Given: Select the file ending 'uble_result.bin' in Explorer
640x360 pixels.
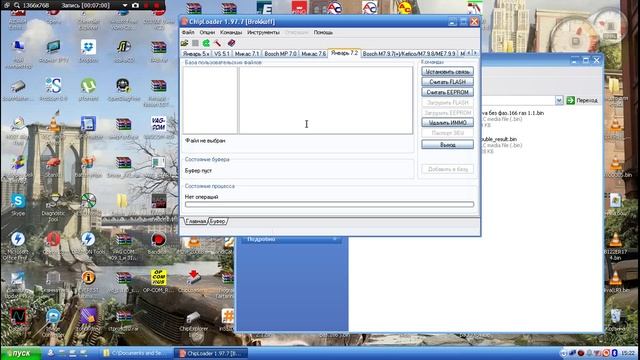Looking at the screenshot, I should click(x=499, y=139).
